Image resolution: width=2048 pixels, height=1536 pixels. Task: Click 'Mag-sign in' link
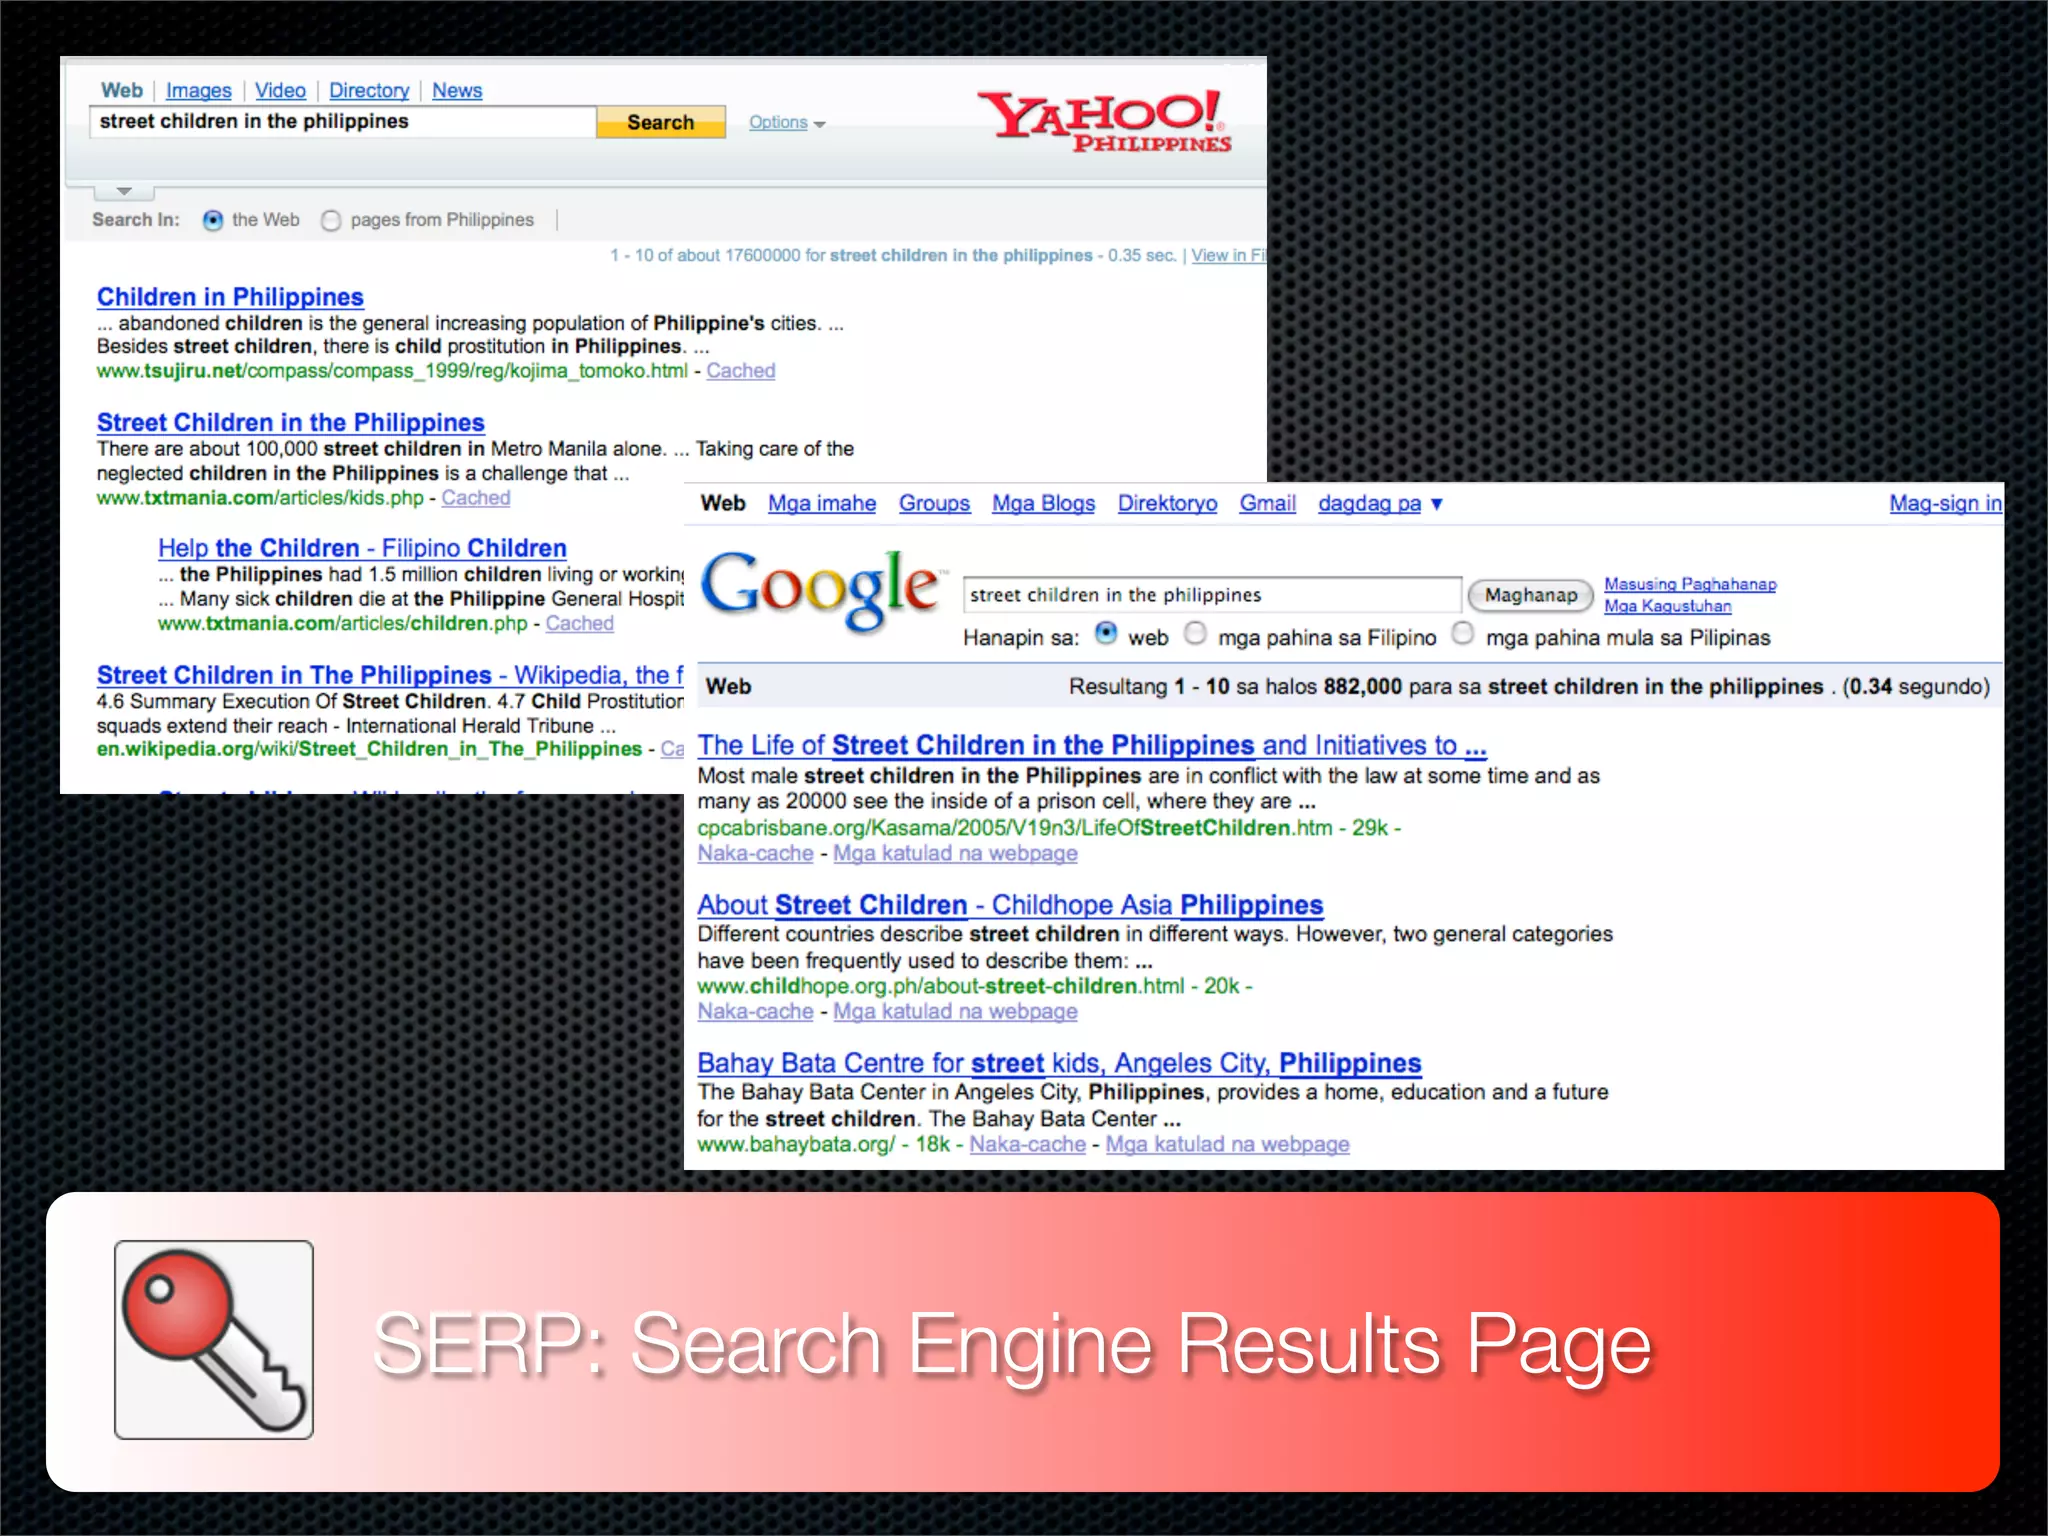click(x=1945, y=503)
